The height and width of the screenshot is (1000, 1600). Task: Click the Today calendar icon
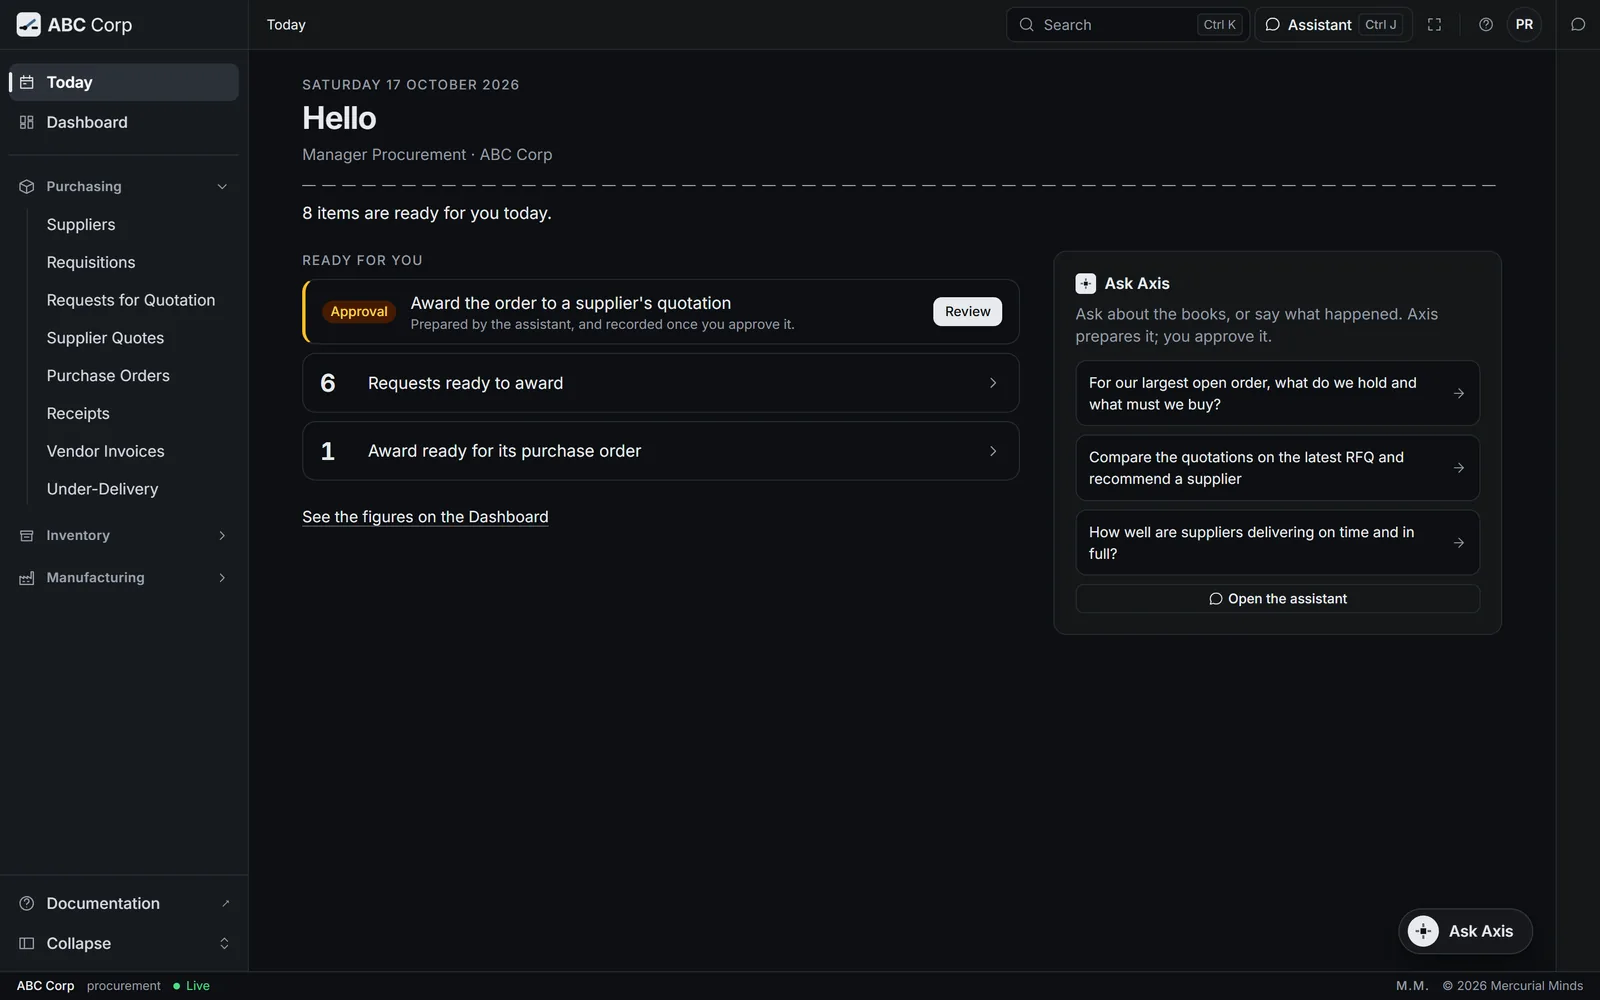pyautogui.click(x=27, y=82)
